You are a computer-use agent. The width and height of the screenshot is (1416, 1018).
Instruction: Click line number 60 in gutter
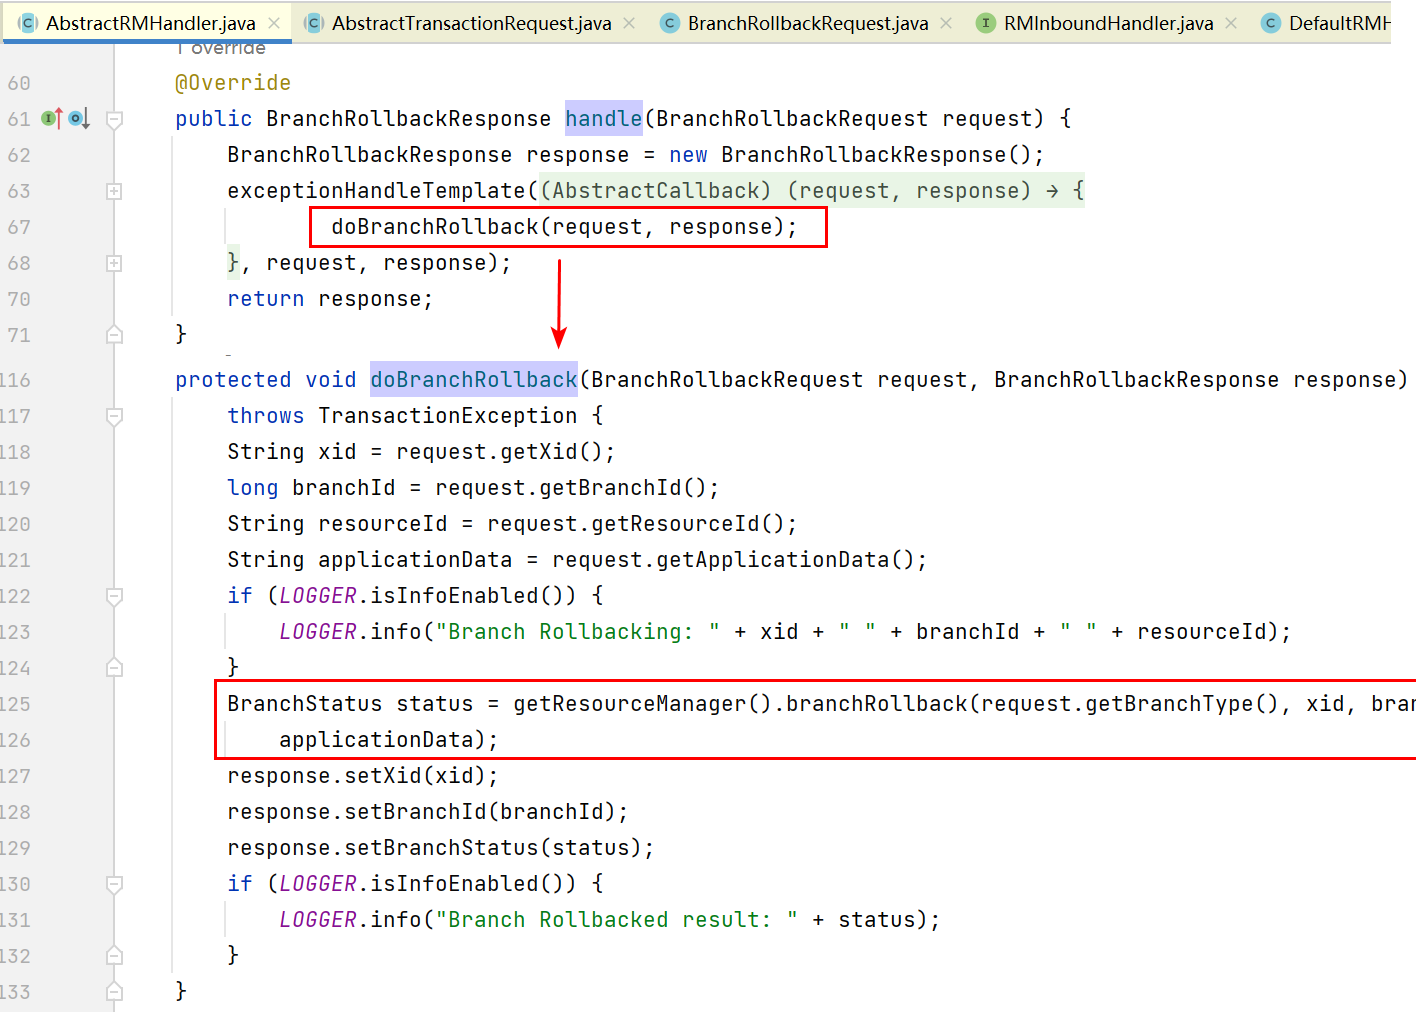[x=19, y=83]
